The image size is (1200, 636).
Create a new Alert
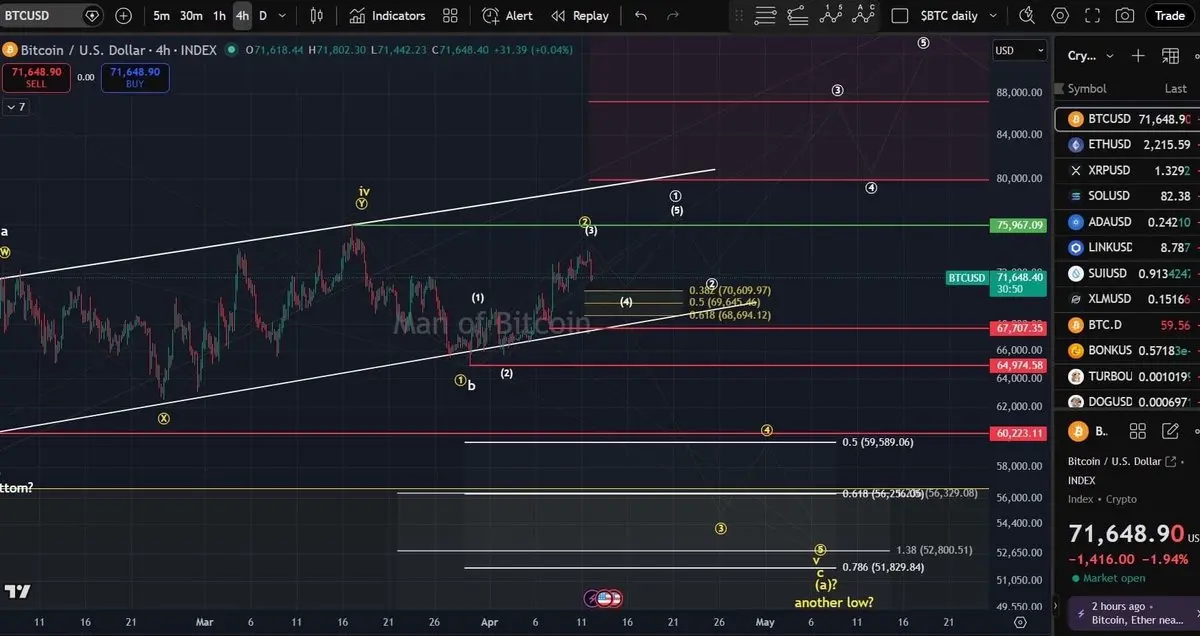pyautogui.click(x=507, y=16)
